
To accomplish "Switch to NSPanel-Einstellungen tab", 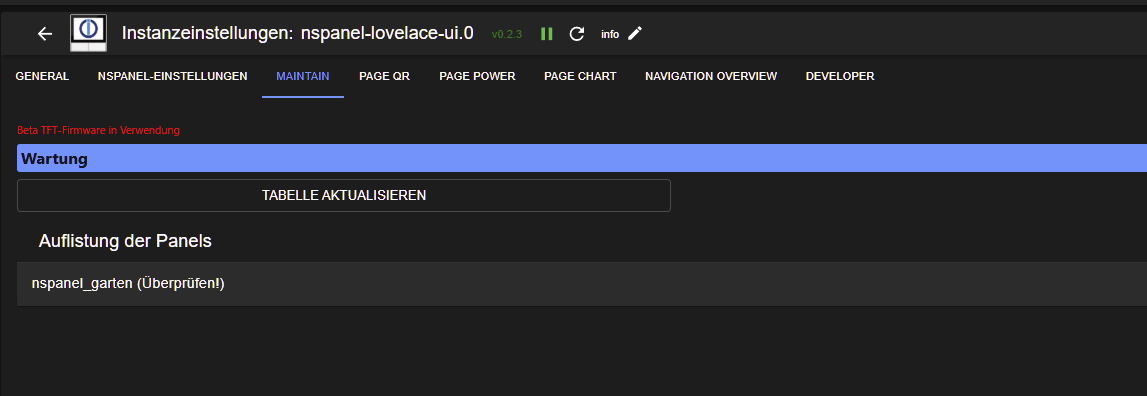I will tap(173, 76).
